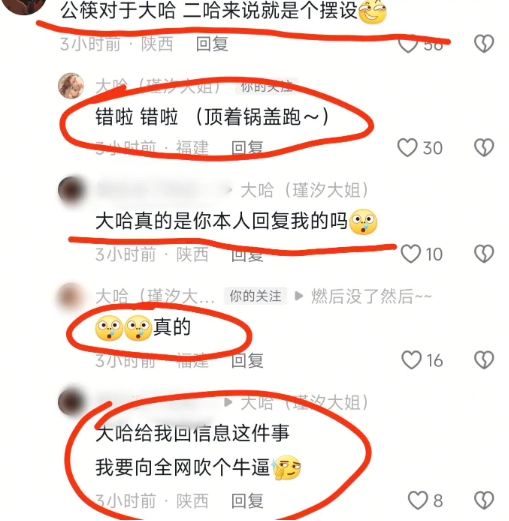Like the comment with 8 likes

point(418,500)
